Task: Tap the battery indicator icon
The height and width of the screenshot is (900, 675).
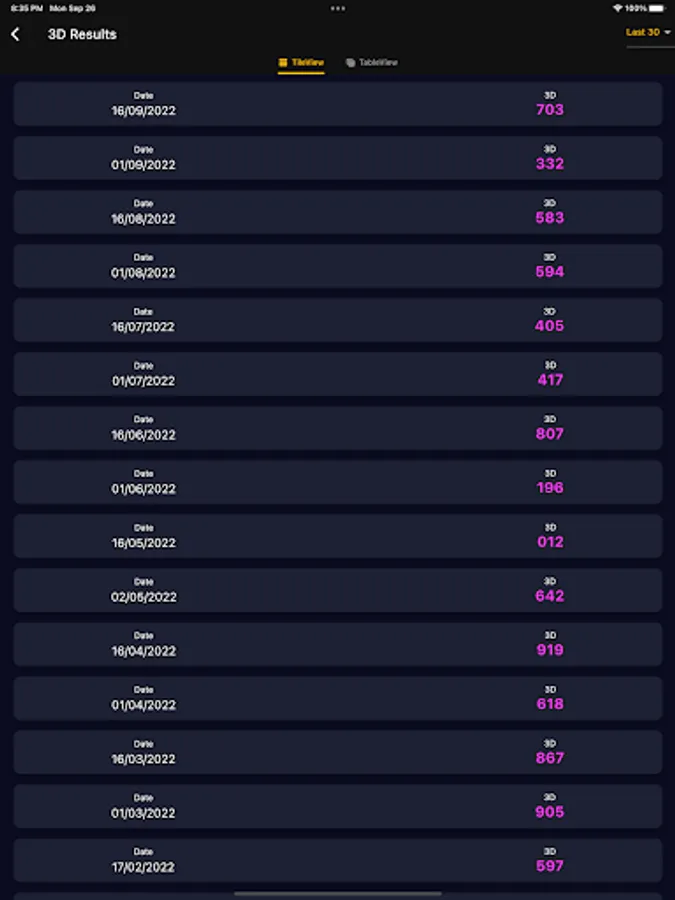Action: coord(659,8)
